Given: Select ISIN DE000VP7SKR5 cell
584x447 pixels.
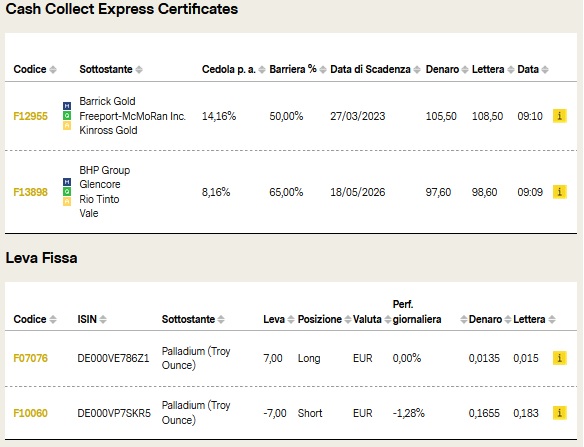Looking at the screenshot, I should [114, 413].
